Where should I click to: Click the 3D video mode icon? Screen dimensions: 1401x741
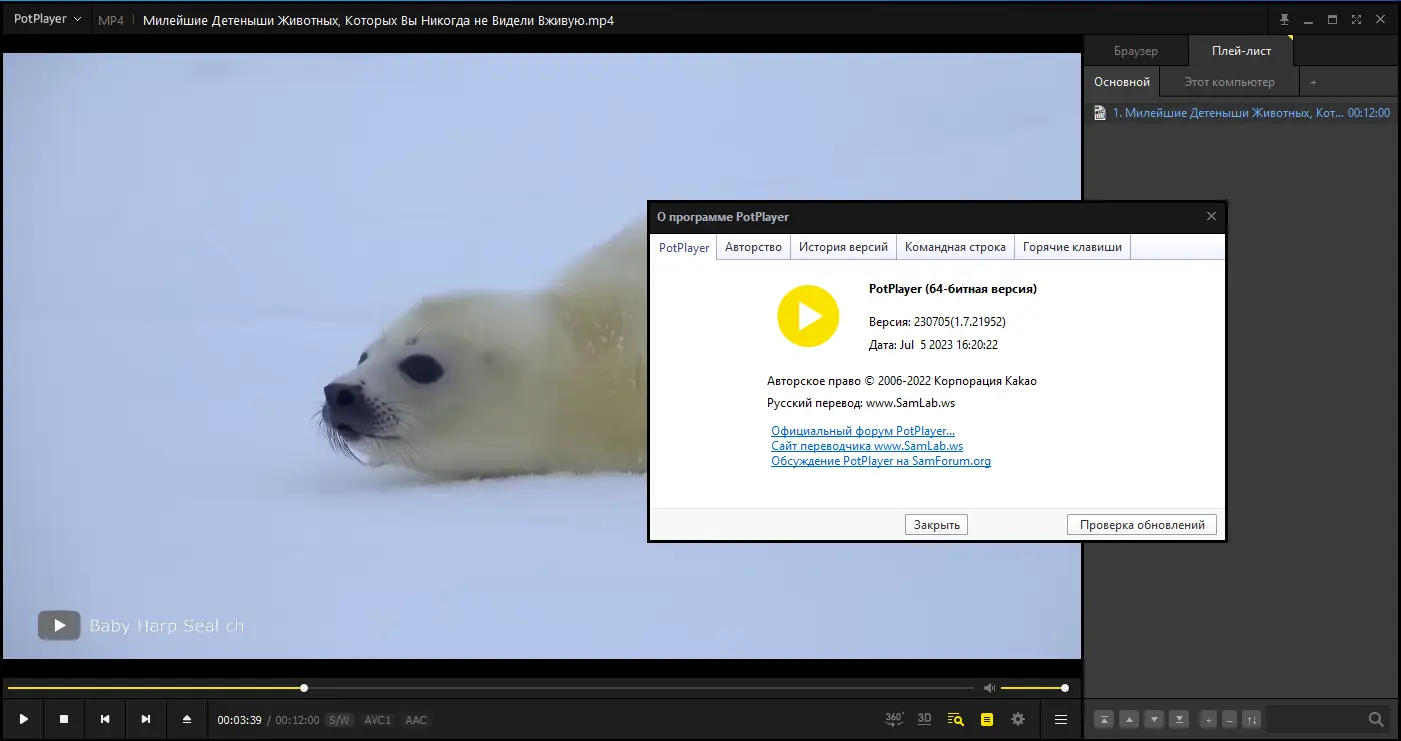[x=925, y=719]
